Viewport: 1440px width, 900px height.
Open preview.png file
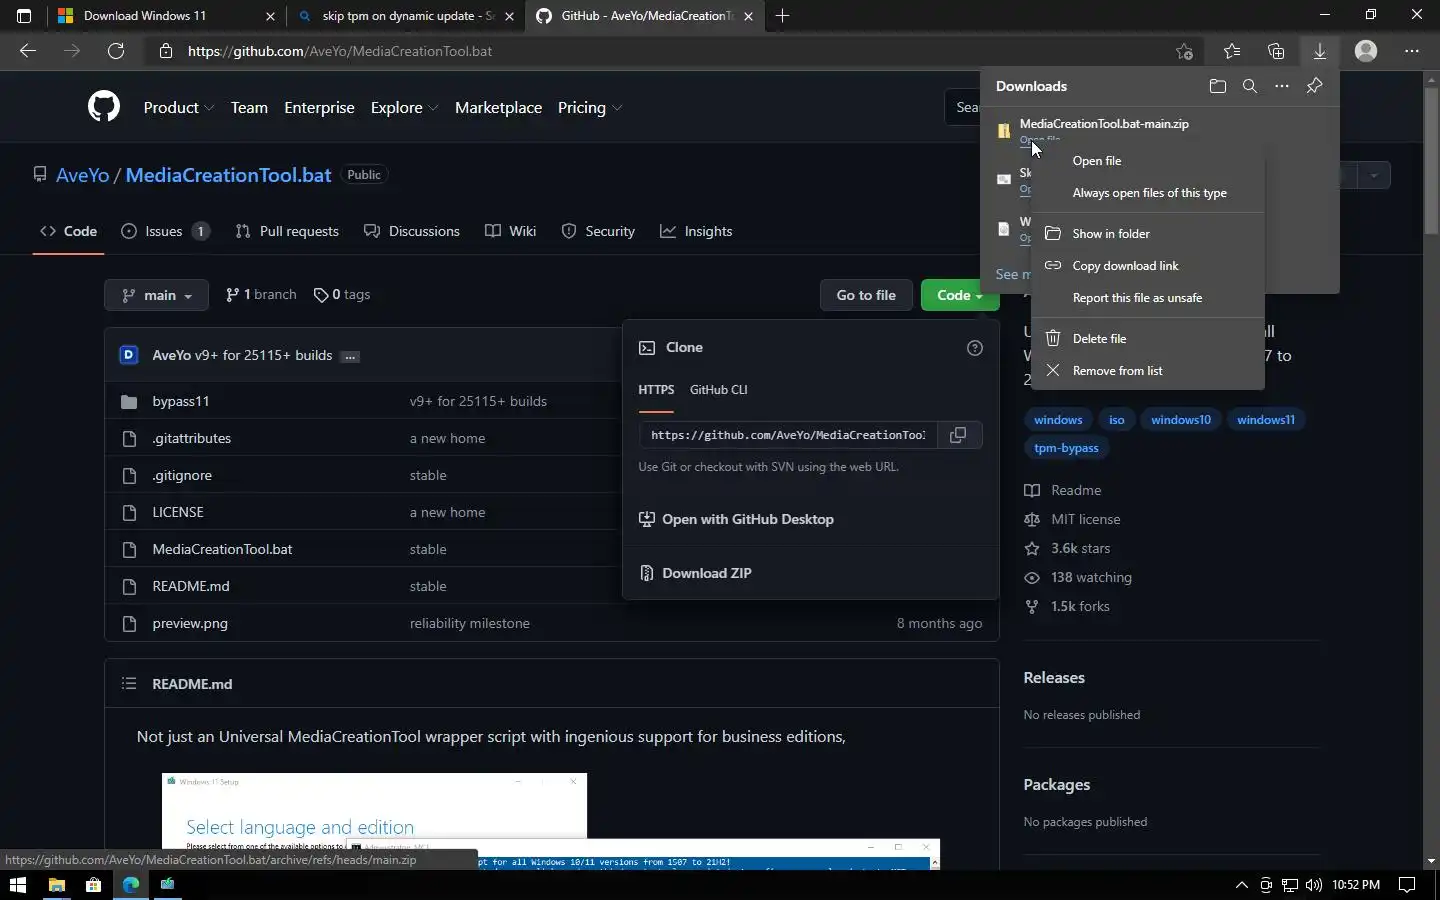(x=190, y=623)
